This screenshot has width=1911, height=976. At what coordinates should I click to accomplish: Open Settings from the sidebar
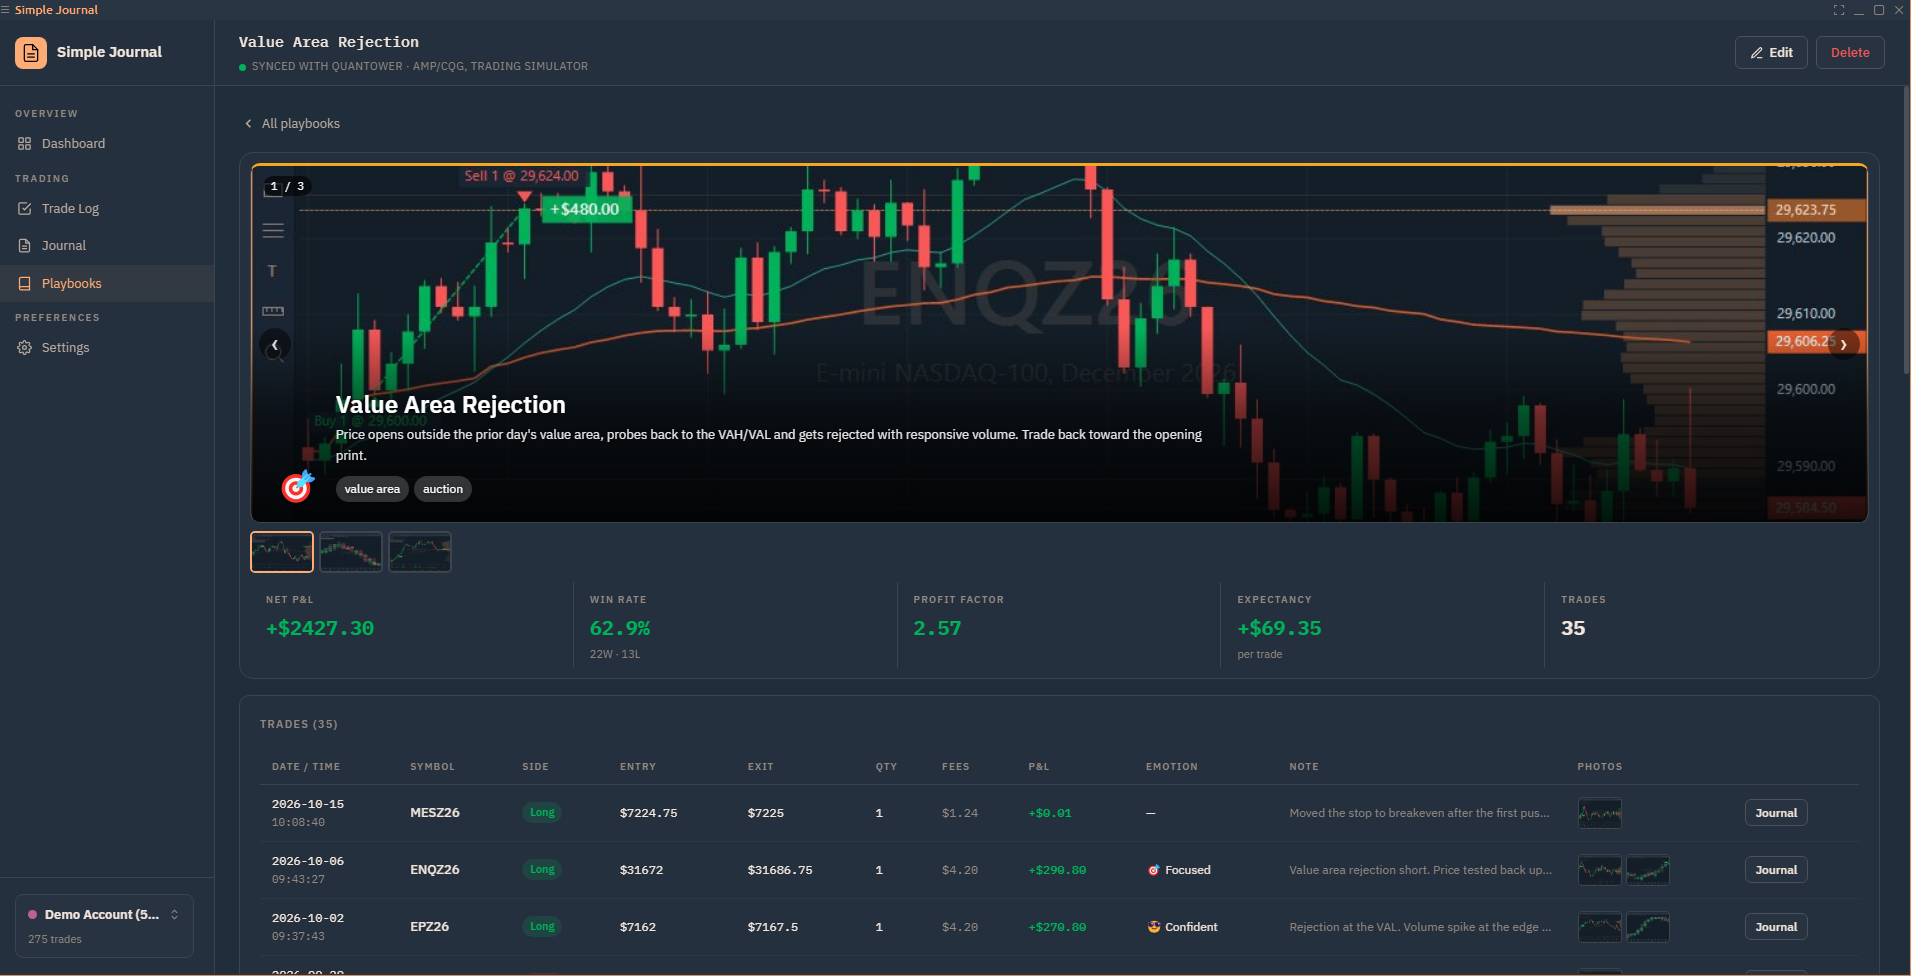(107, 348)
